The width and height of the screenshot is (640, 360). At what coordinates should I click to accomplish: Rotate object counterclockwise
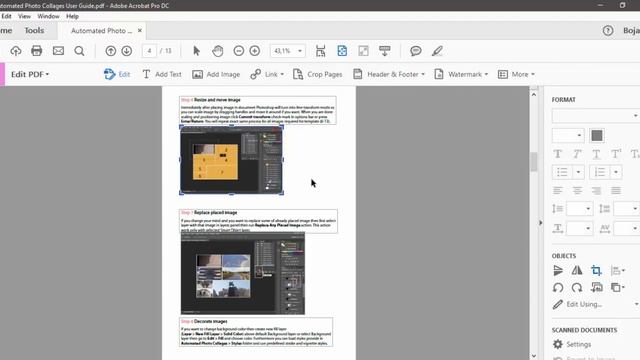[x=558, y=287]
